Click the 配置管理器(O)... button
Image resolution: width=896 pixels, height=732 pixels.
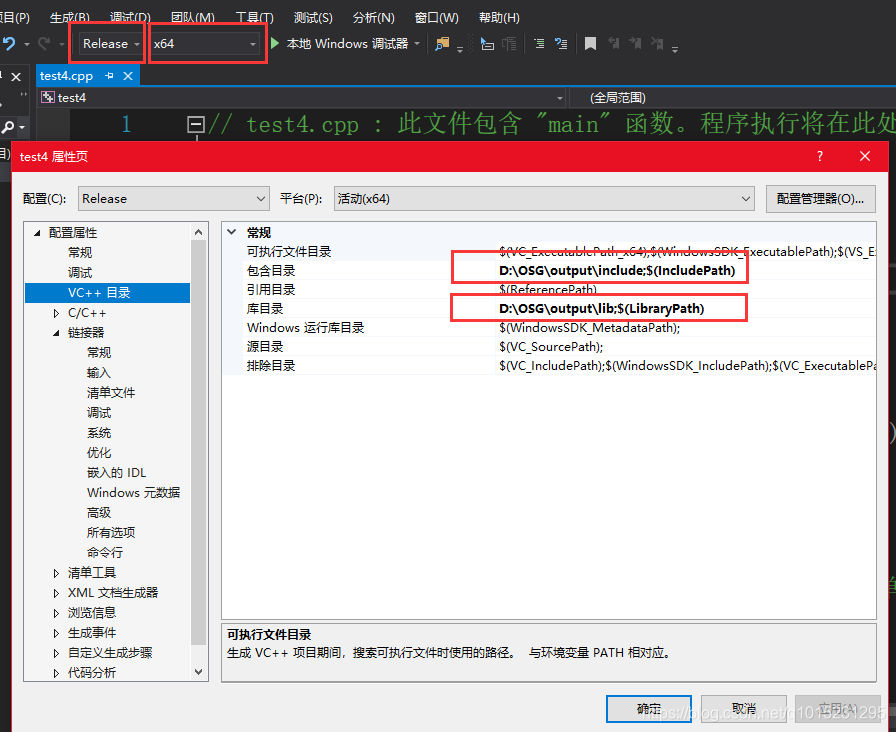(x=821, y=199)
